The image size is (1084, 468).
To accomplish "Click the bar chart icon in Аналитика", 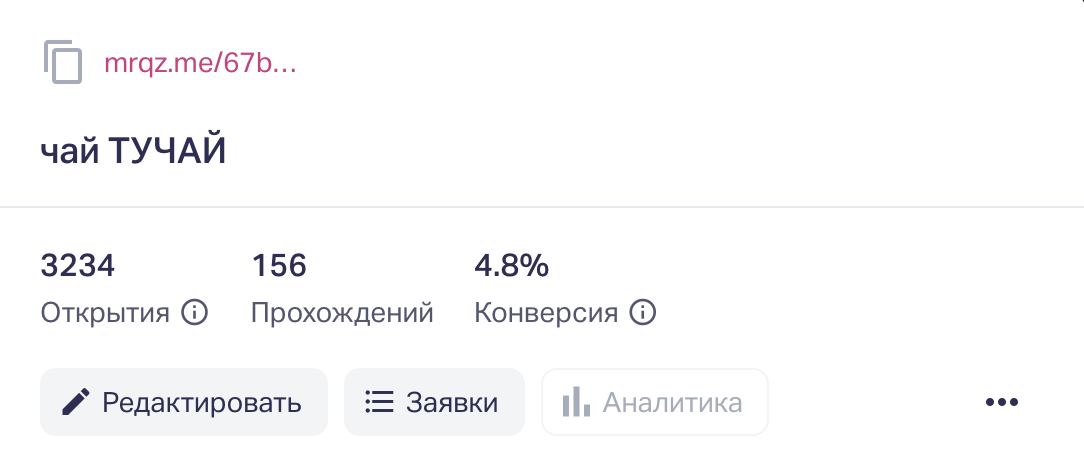I will (x=574, y=403).
